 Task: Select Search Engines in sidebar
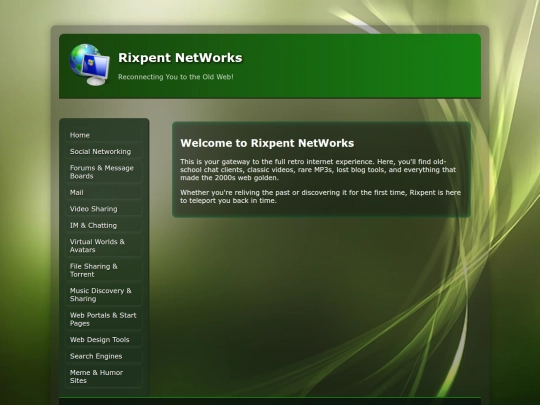(104, 356)
